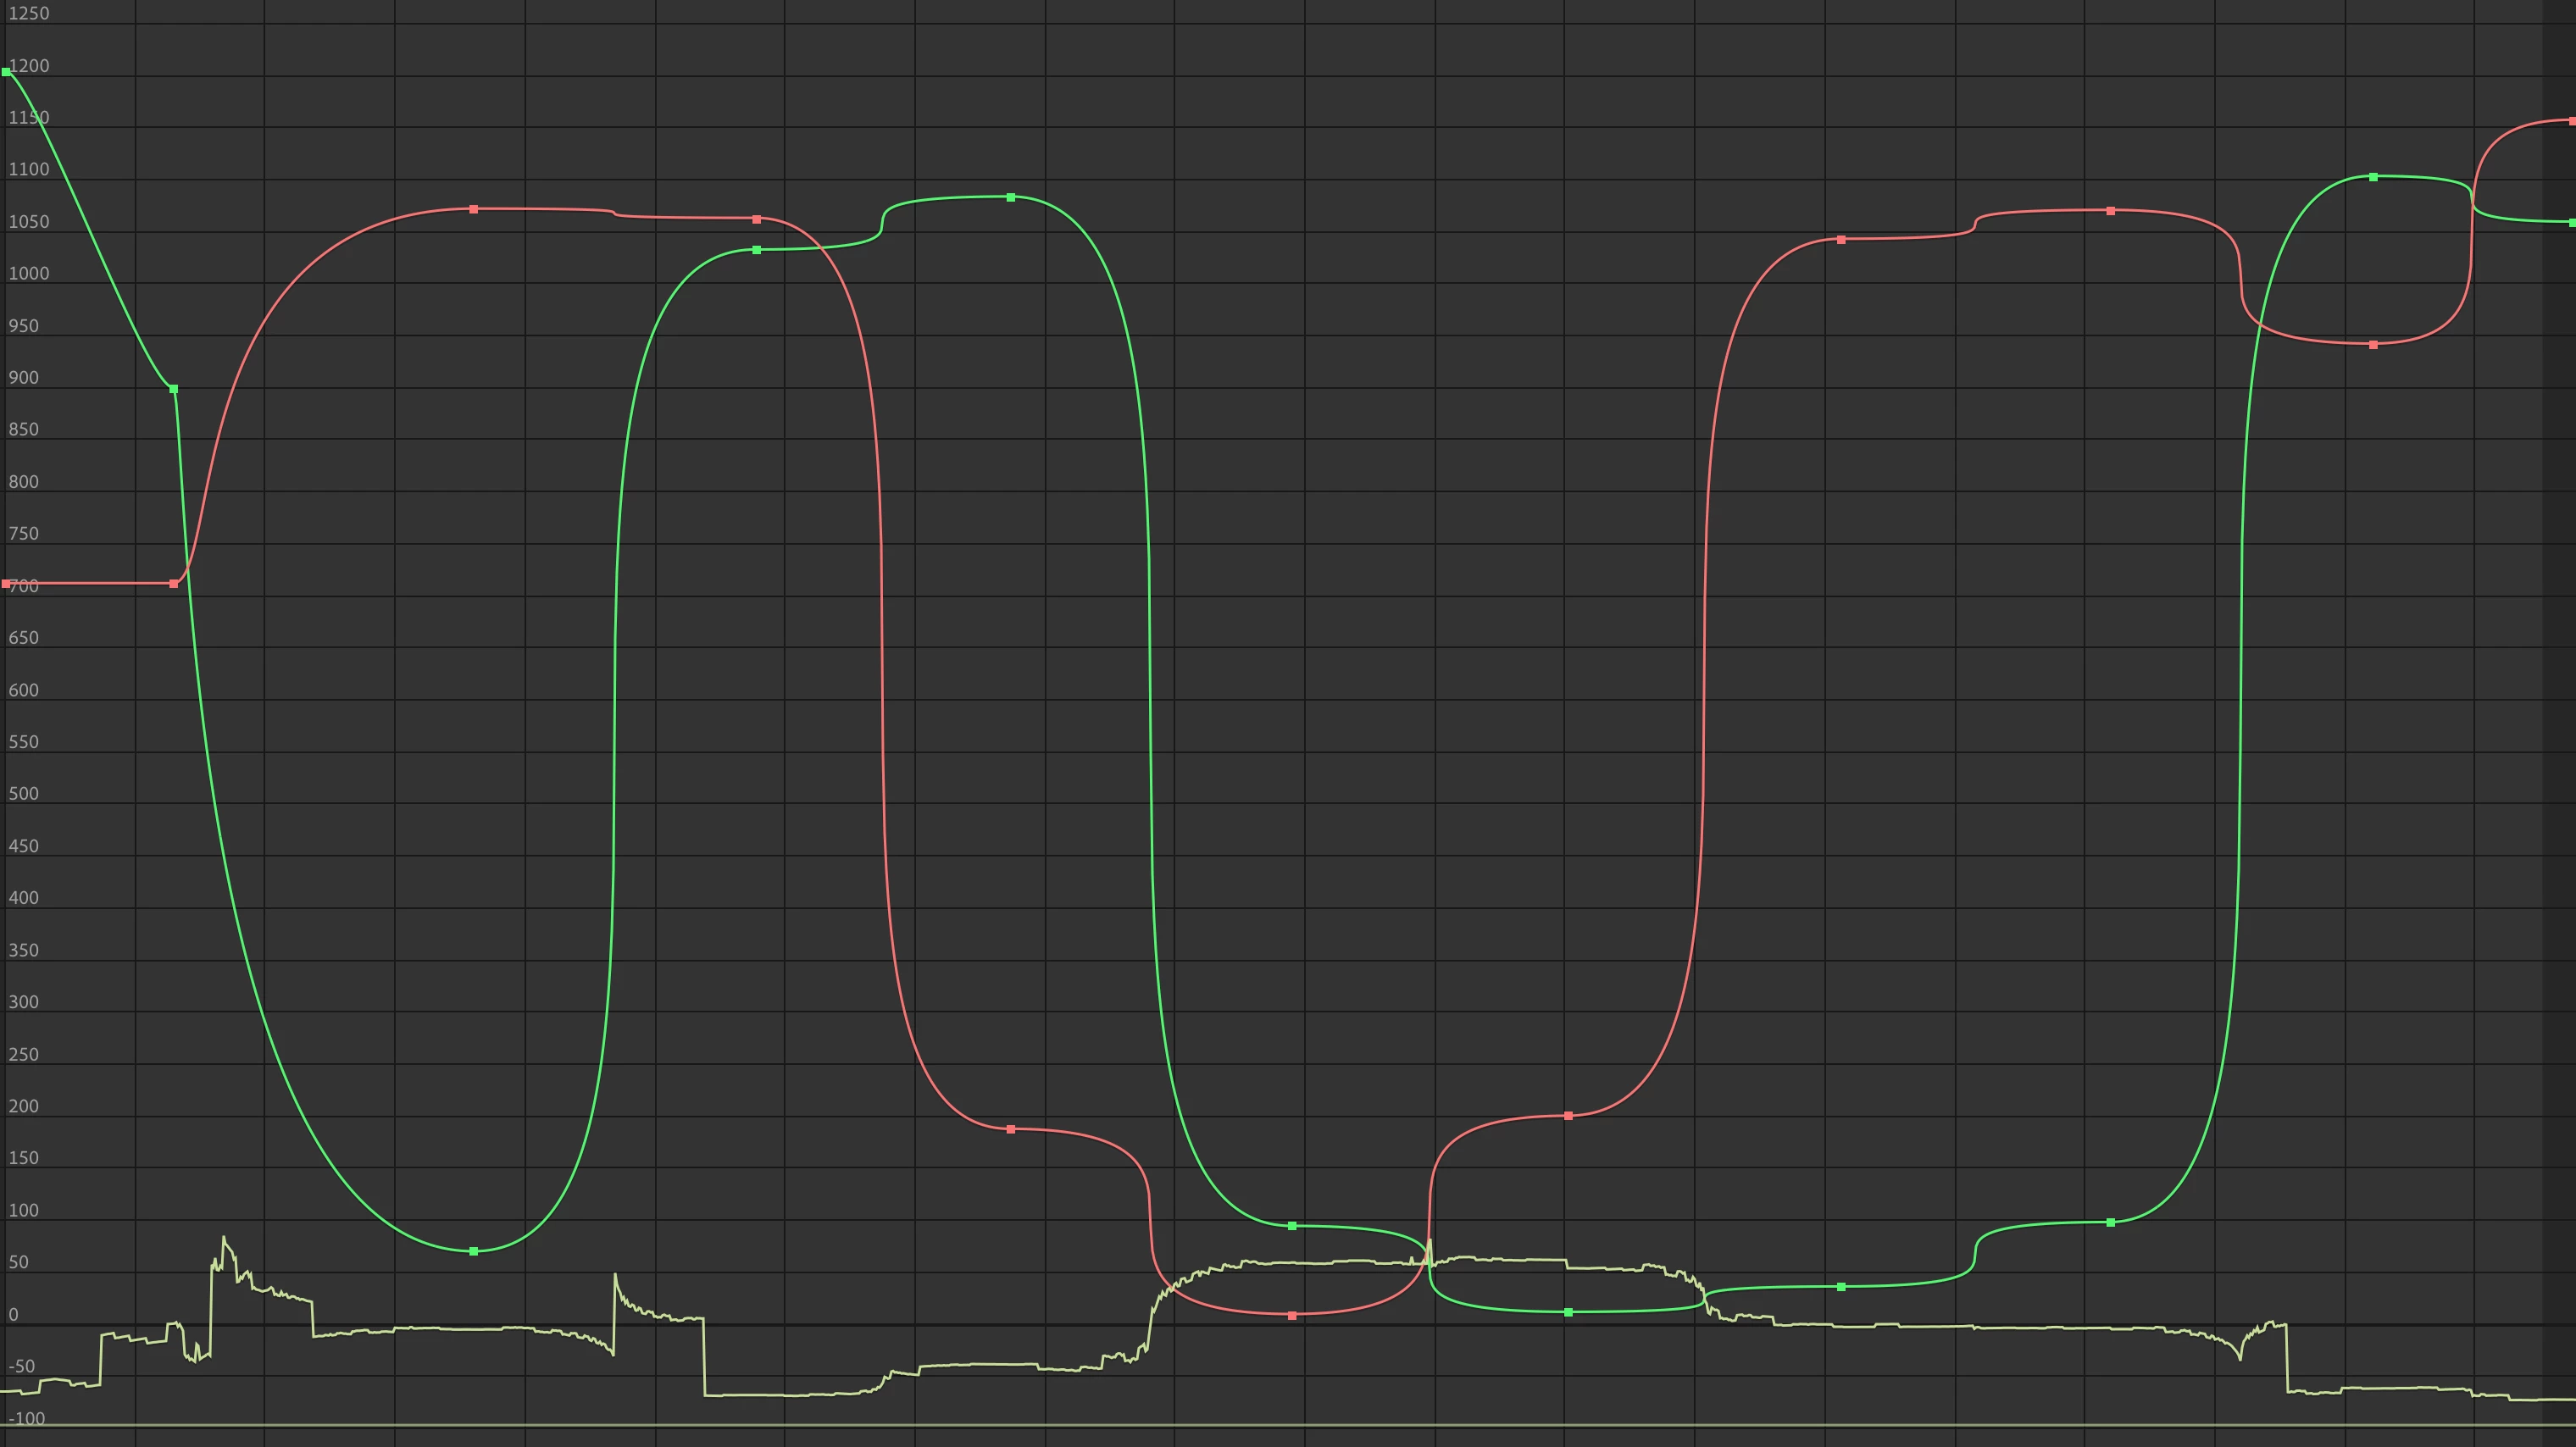
Task: Click the 1250 label on vertical axis
Action: click(x=28, y=14)
